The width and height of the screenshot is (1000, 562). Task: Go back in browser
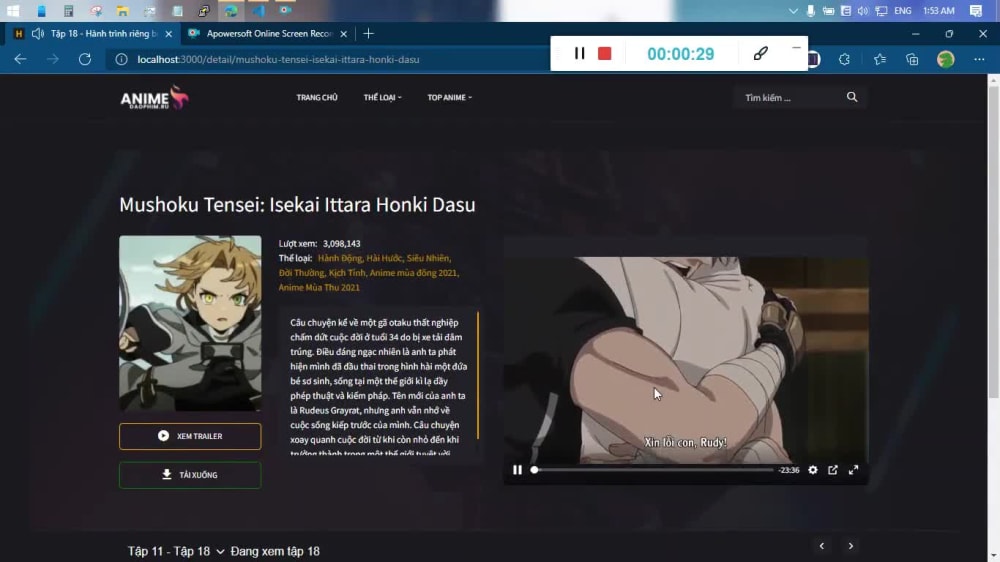point(20,59)
